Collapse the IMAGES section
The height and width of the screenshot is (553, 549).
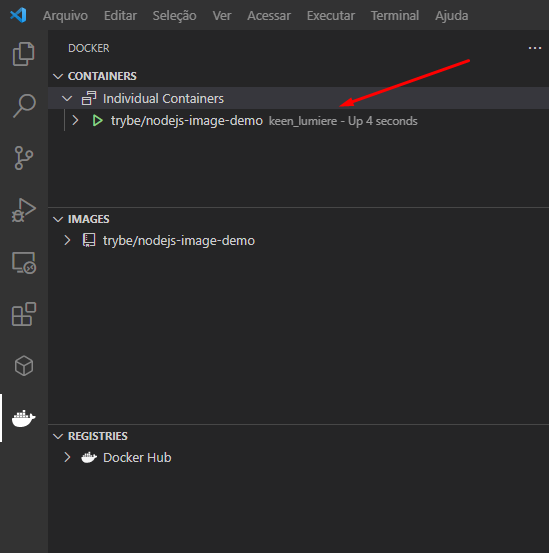tap(58, 219)
